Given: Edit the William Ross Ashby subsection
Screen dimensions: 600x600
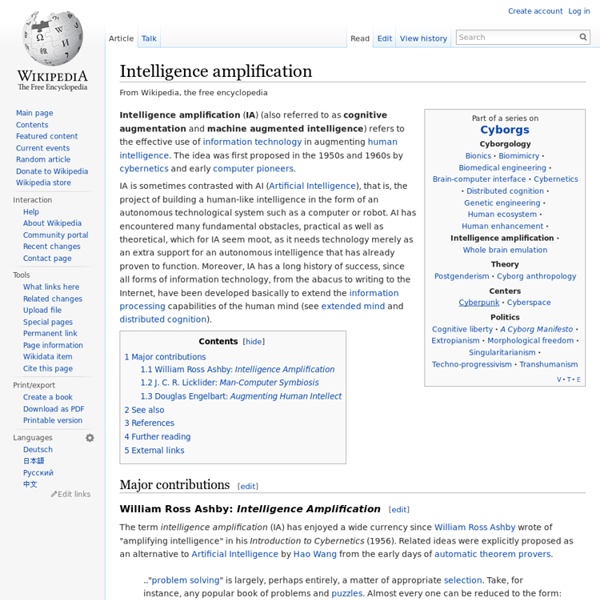Looking at the screenshot, I should tap(399, 509).
